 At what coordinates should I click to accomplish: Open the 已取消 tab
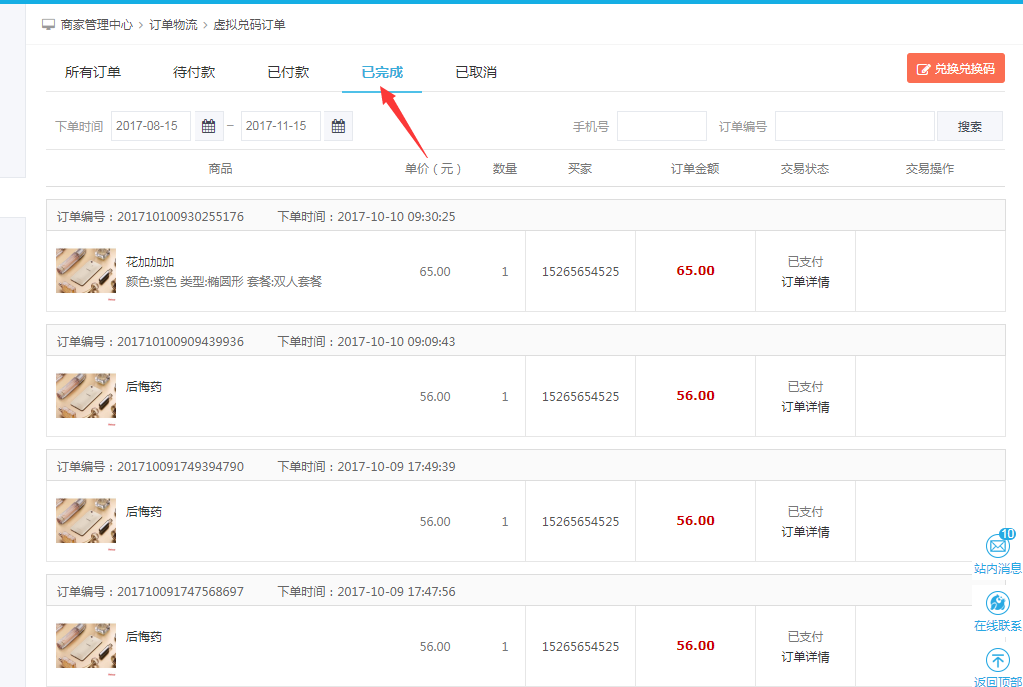pyautogui.click(x=476, y=72)
